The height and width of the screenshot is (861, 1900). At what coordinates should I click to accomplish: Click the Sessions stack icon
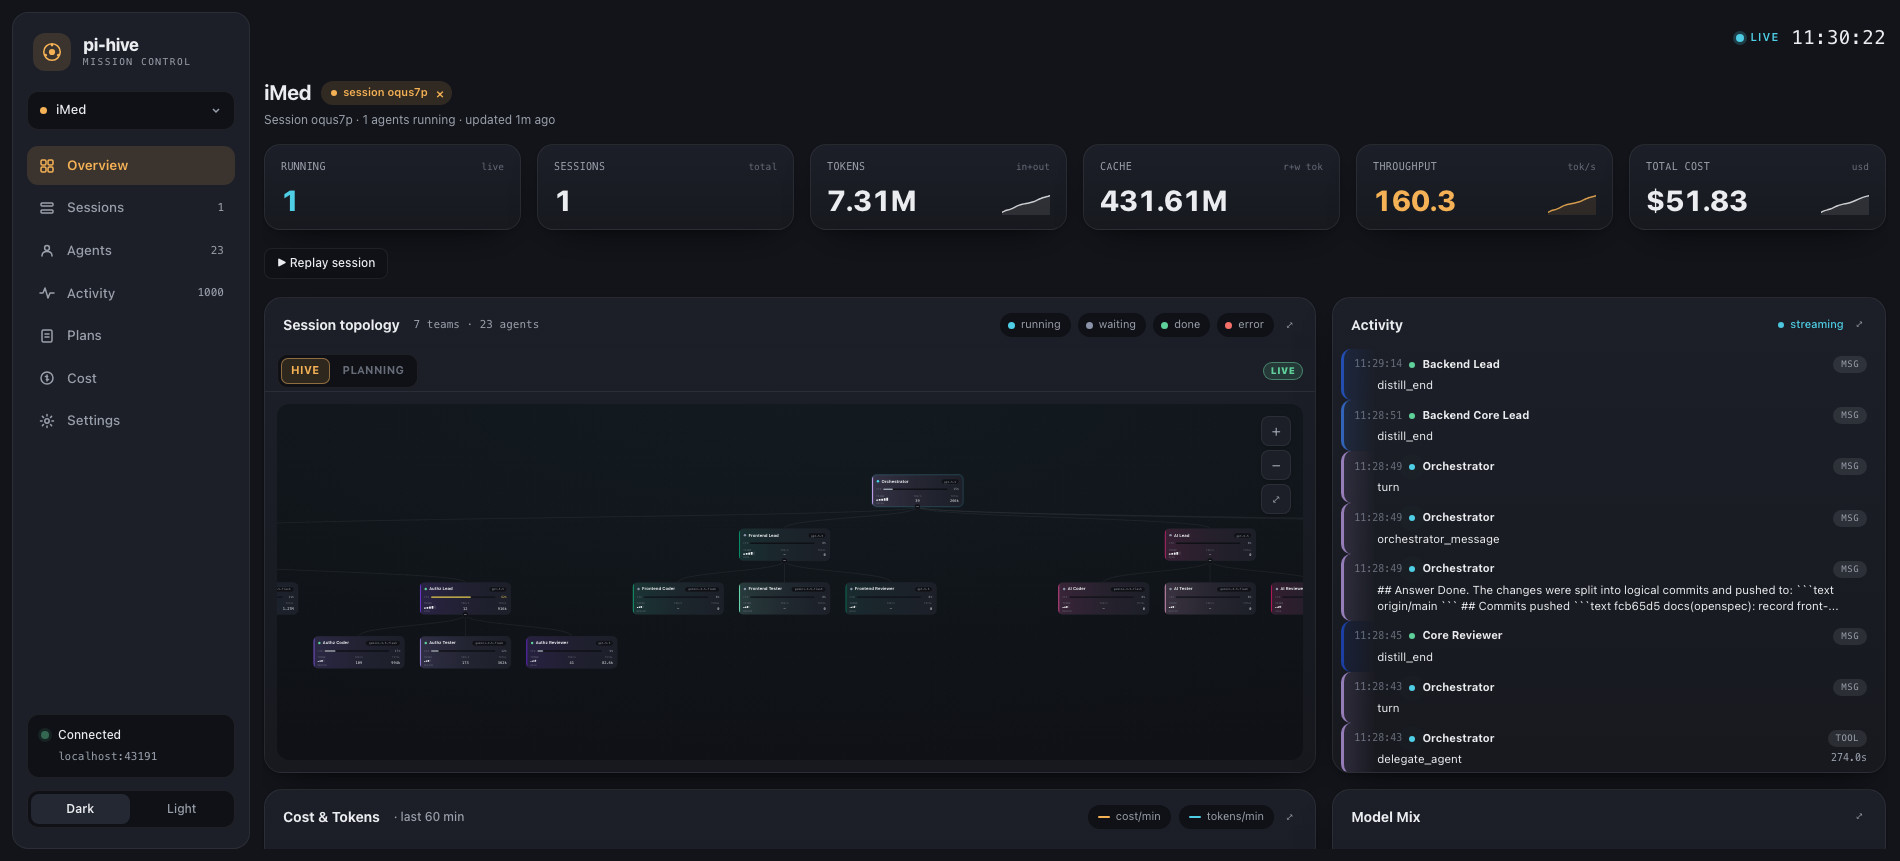coord(47,208)
